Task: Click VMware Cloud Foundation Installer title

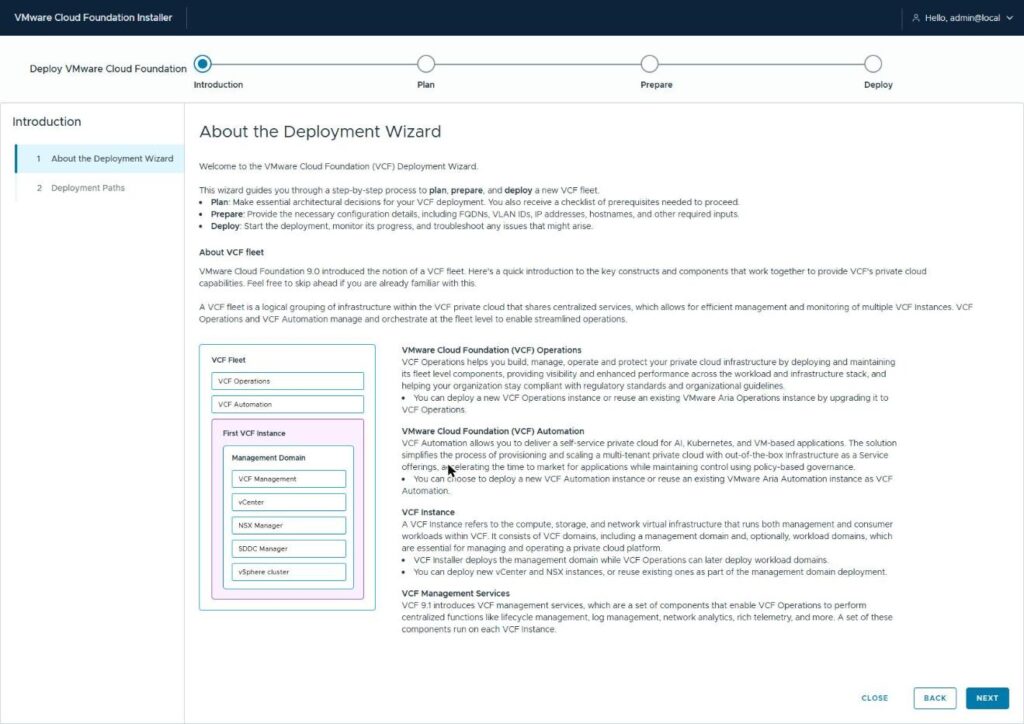Action: tap(93, 18)
